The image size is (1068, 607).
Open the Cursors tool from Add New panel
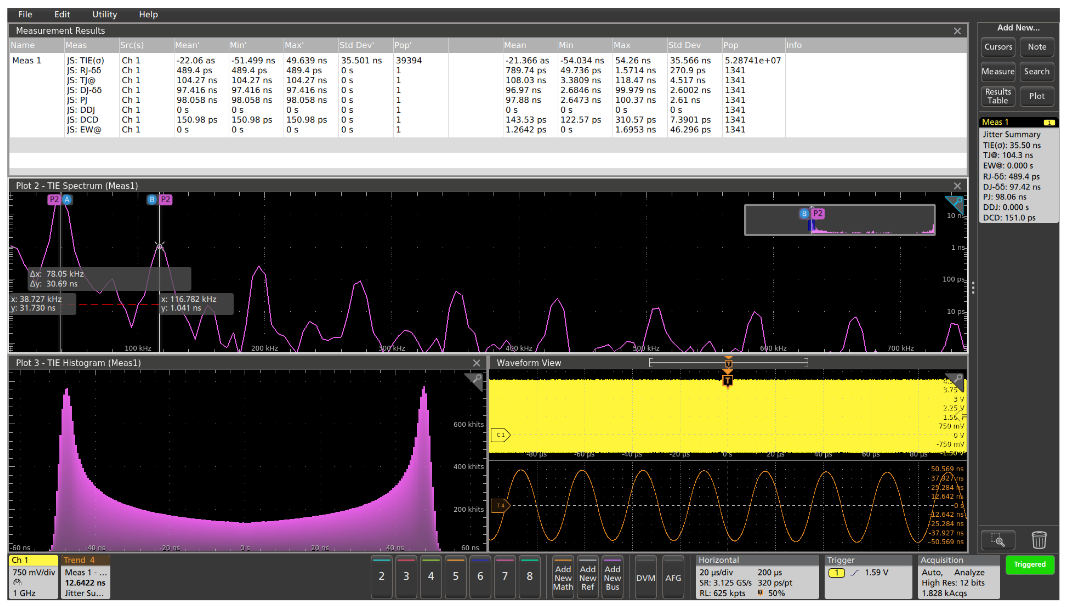[x=998, y=47]
